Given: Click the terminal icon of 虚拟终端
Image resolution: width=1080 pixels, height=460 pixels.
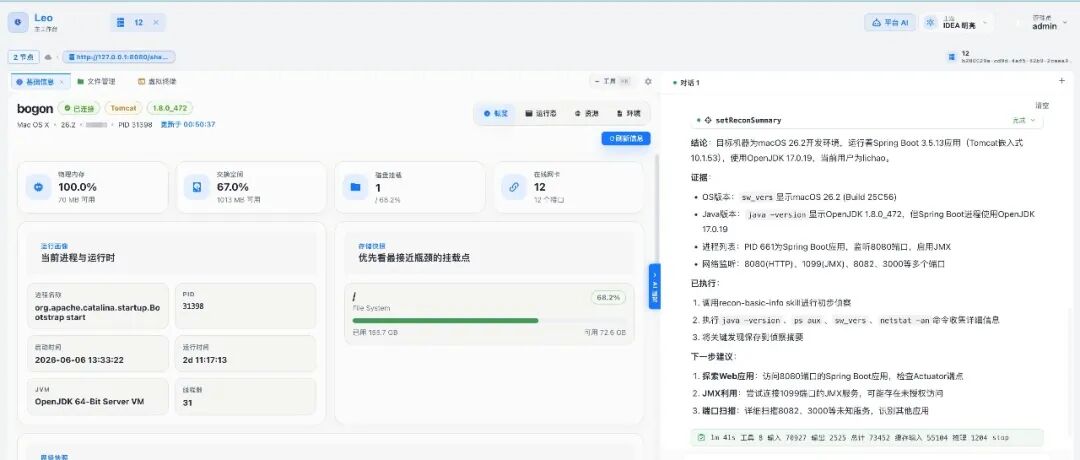Looking at the screenshot, I should (x=141, y=81).
